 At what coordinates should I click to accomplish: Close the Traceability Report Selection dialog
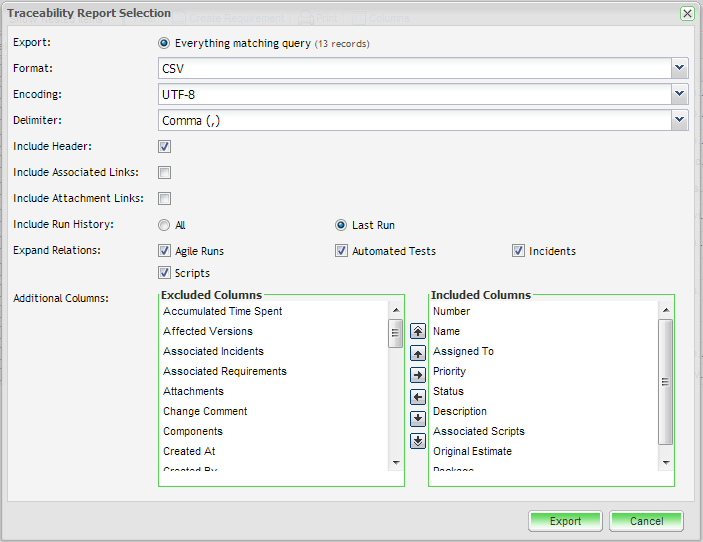click(x=687, y=14)
